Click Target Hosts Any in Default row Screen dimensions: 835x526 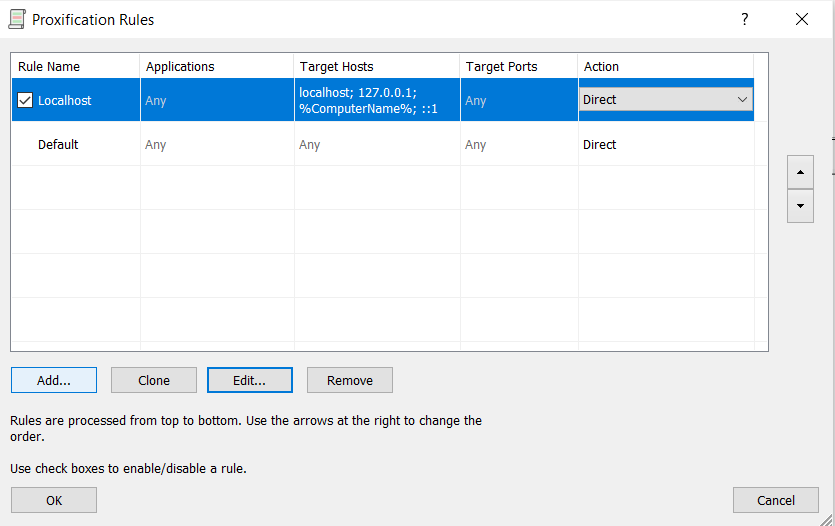309,145
